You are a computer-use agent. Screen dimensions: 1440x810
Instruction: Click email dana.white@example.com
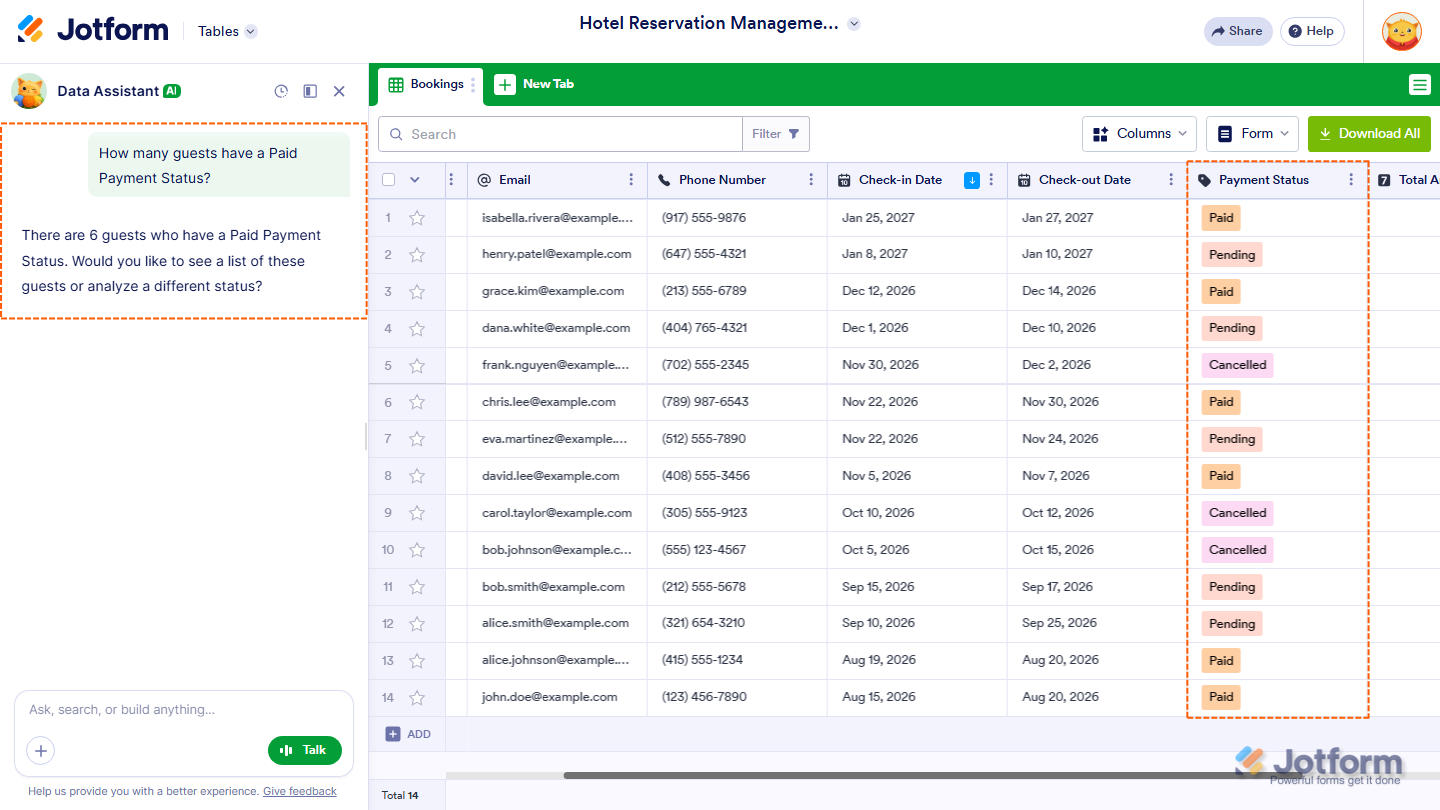click(556, 328)
